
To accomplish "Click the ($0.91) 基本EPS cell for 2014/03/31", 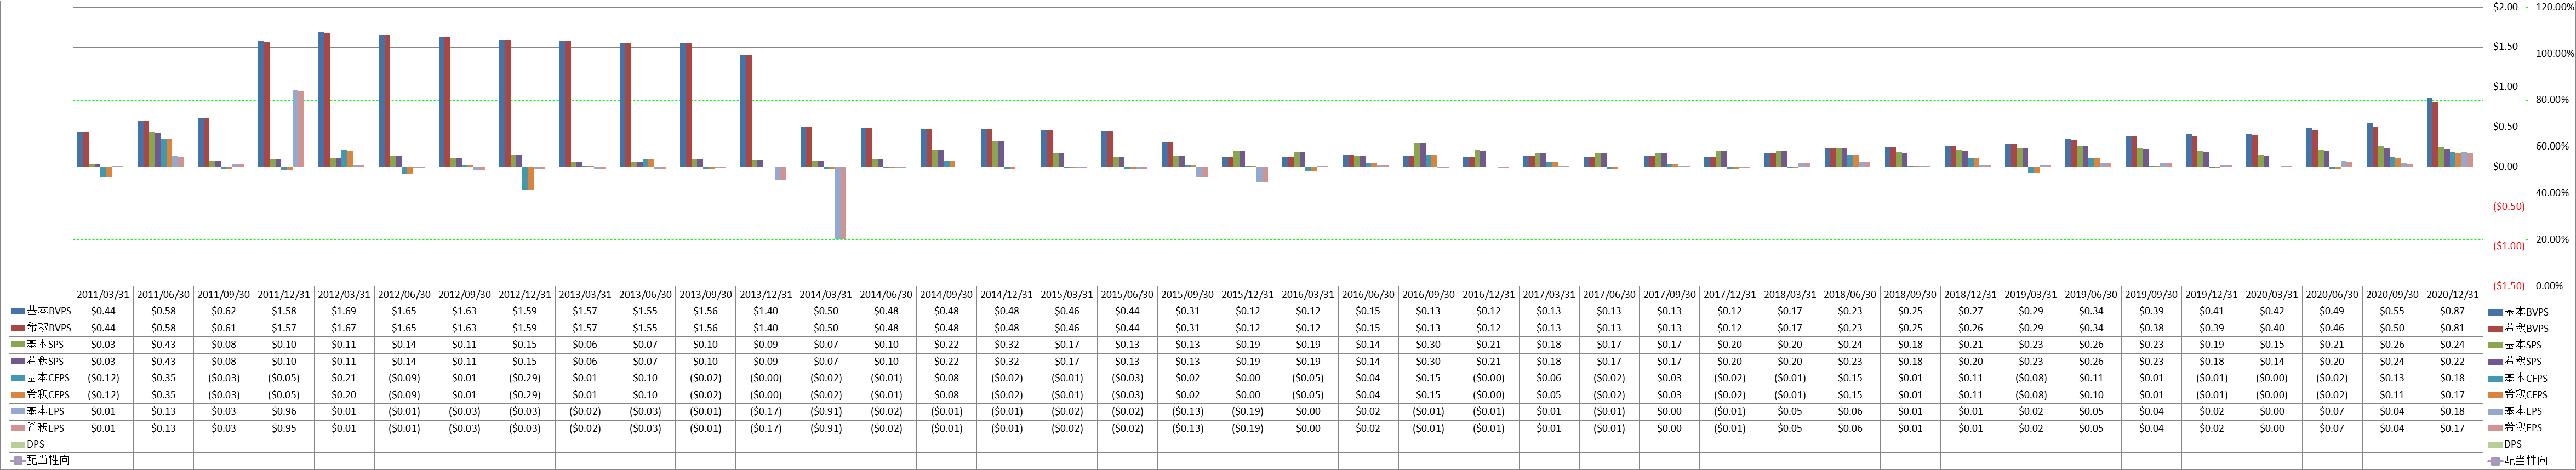I will [826, 411].
